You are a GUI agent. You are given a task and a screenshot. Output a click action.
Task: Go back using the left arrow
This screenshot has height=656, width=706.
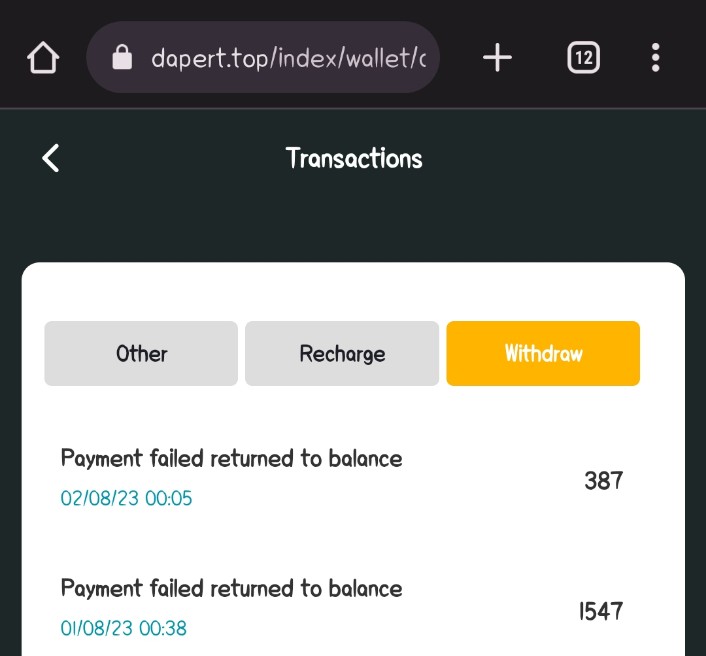click(51, 158)
